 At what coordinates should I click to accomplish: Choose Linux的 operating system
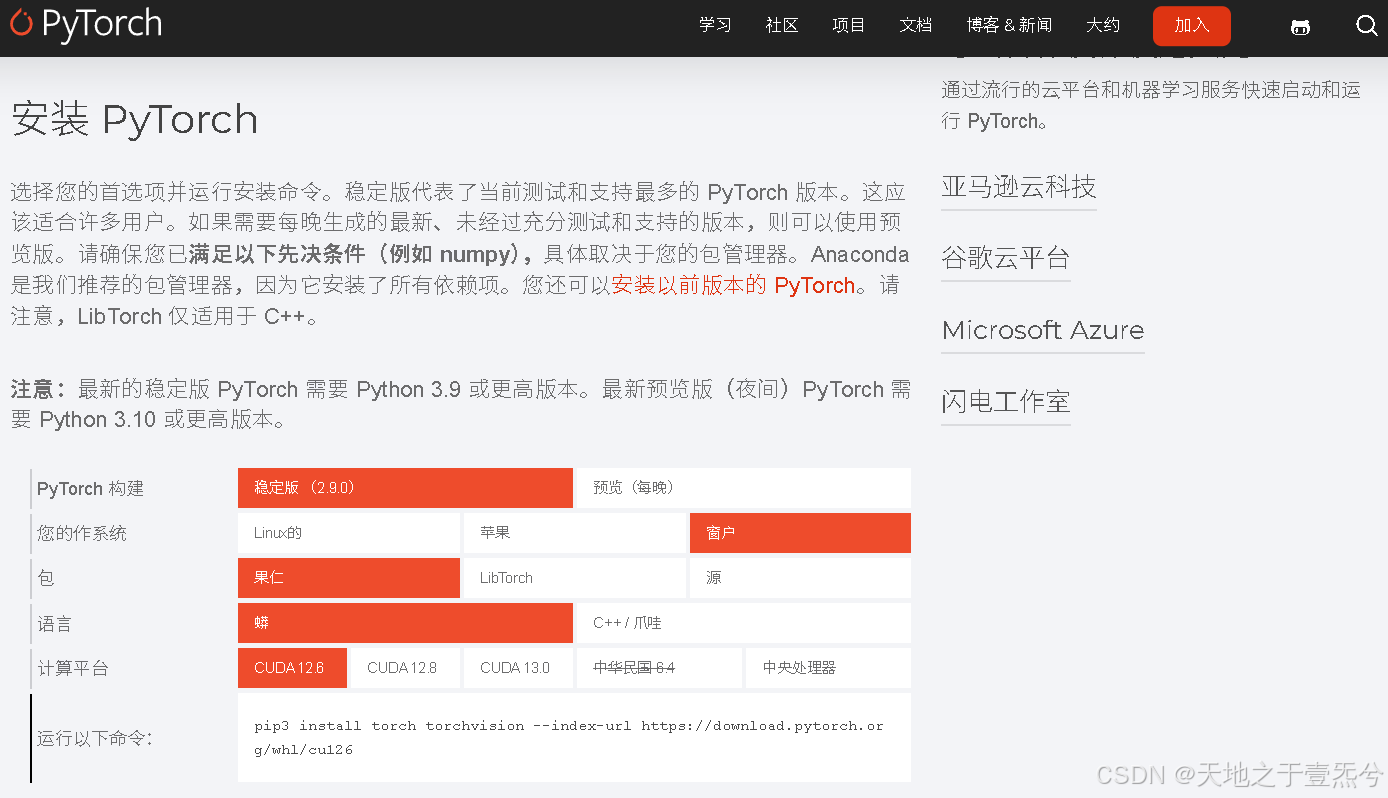tap(349, 533)
